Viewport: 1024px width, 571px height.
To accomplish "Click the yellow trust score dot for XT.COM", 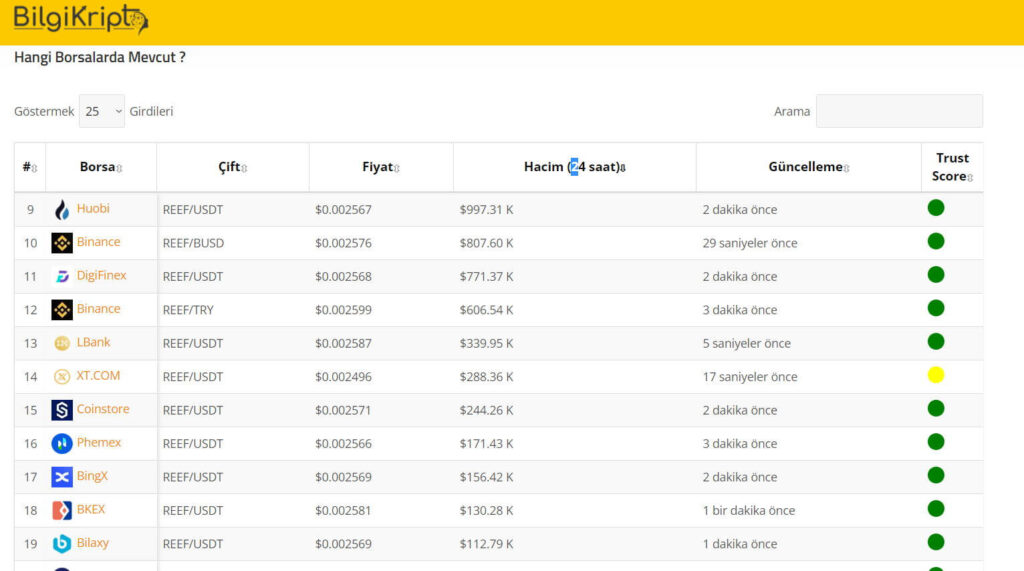I will pyautogui.click(x=936, y=375).
